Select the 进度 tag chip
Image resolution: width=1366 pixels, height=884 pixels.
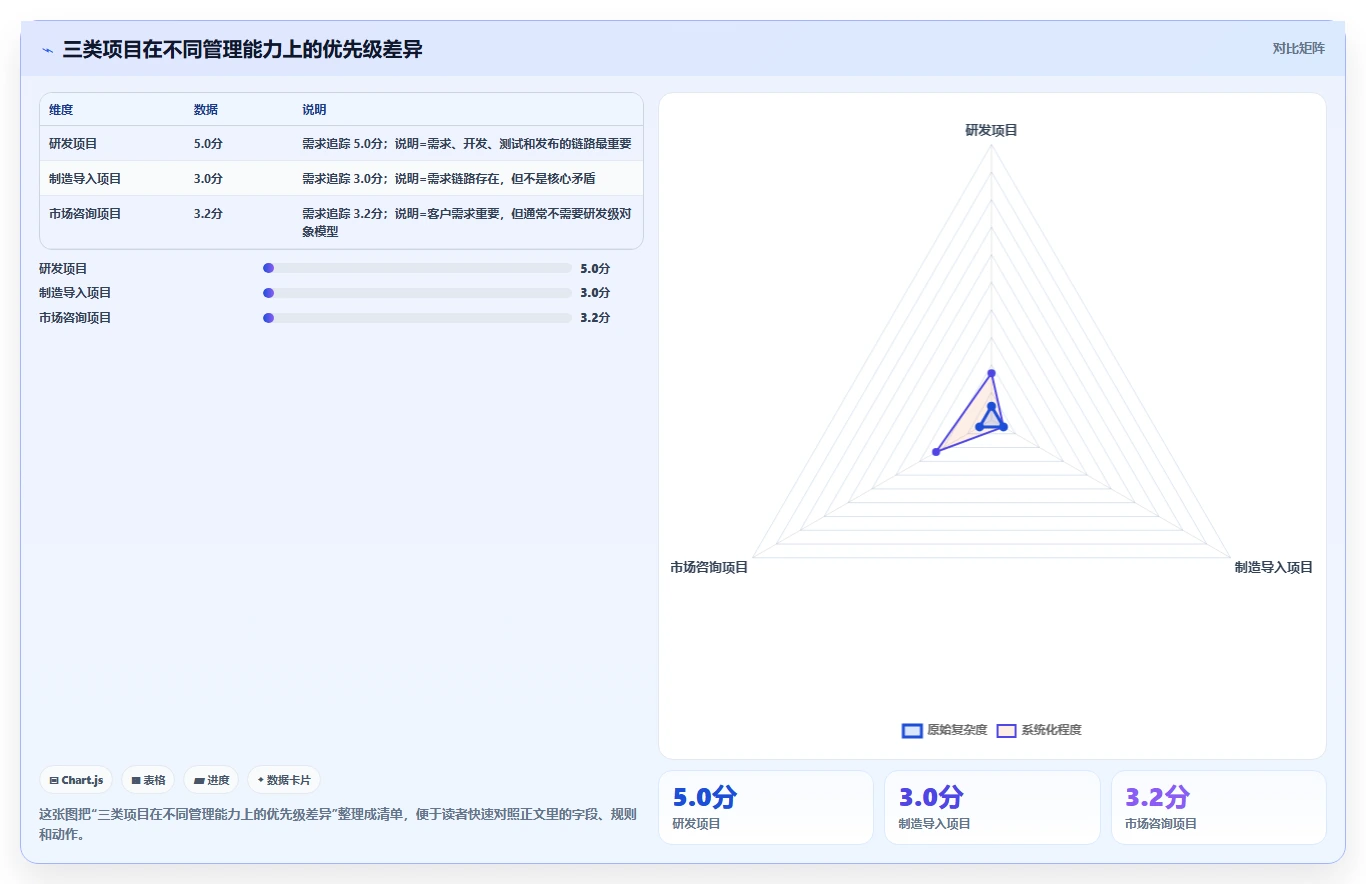click(x=211, y=780)
